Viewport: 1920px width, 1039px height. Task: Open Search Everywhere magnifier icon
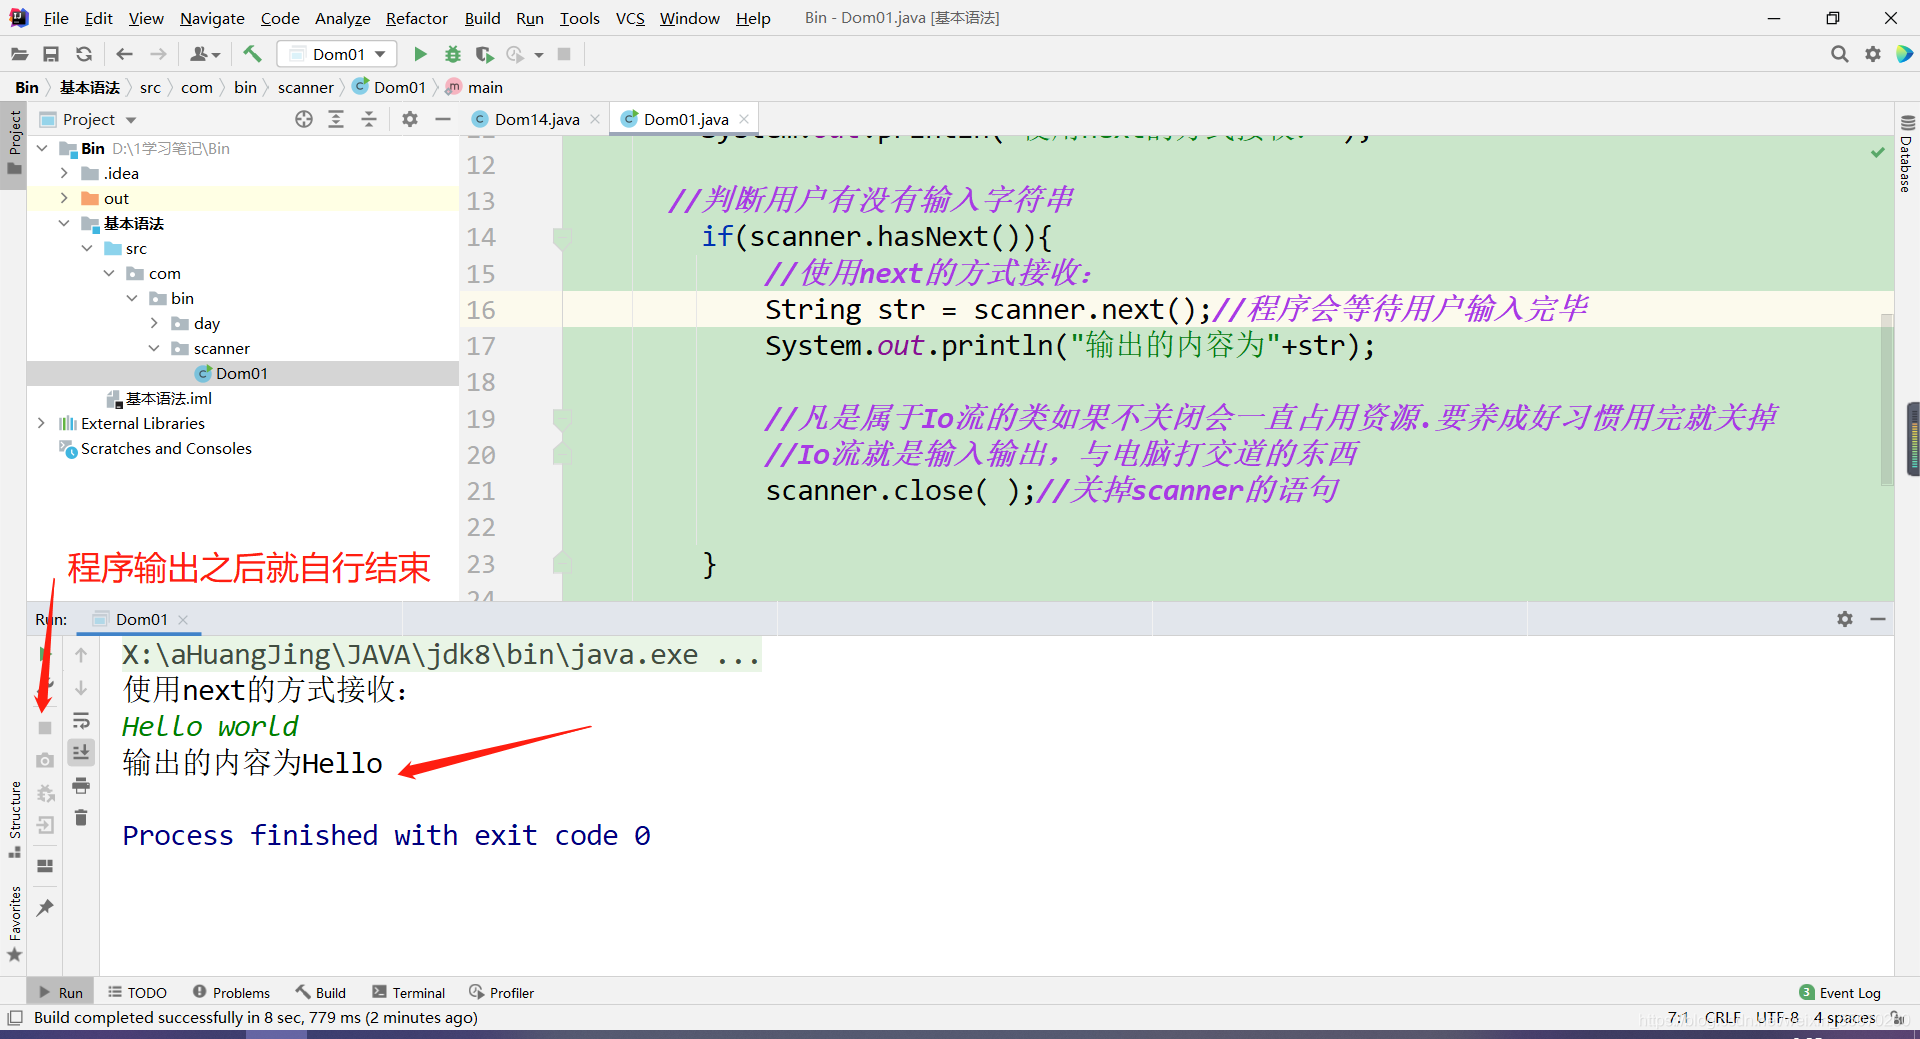click(x=1839, y=54)
